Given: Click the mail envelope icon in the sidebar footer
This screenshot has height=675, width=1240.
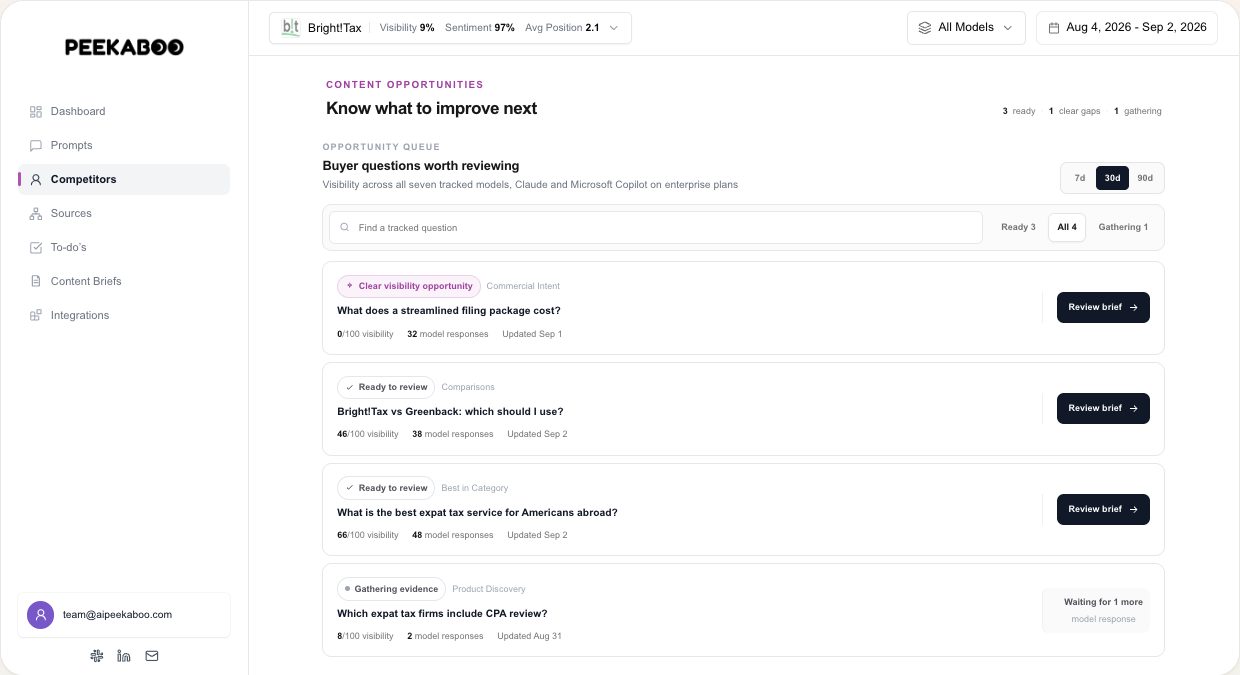Looking at the screenshot, I should (152, 656).
